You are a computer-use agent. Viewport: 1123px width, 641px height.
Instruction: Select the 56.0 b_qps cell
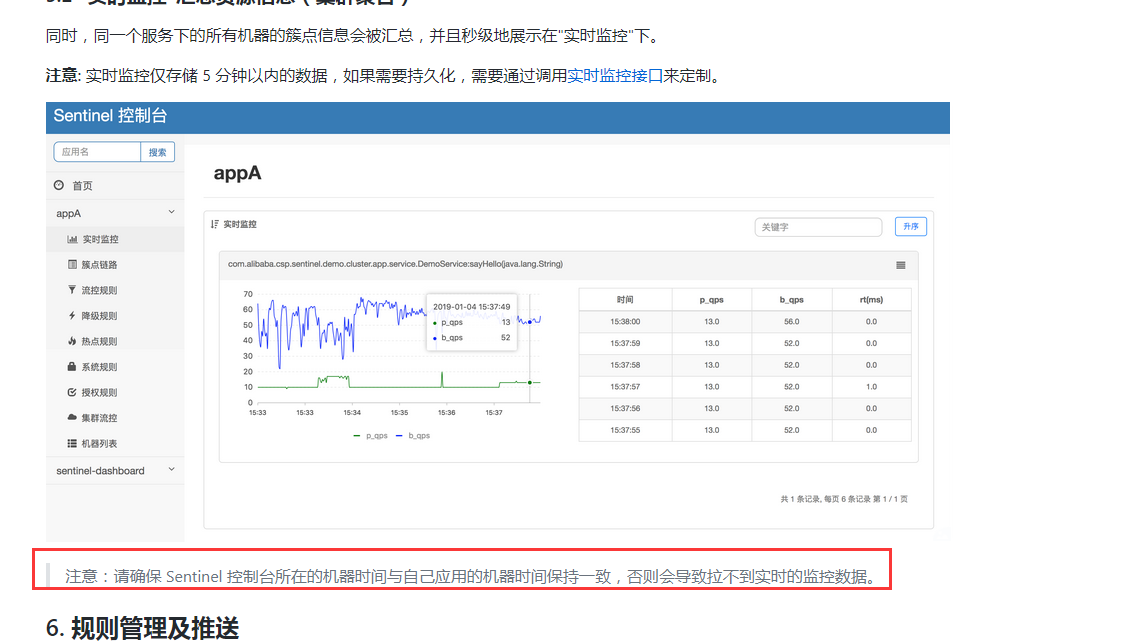[791, 322]
